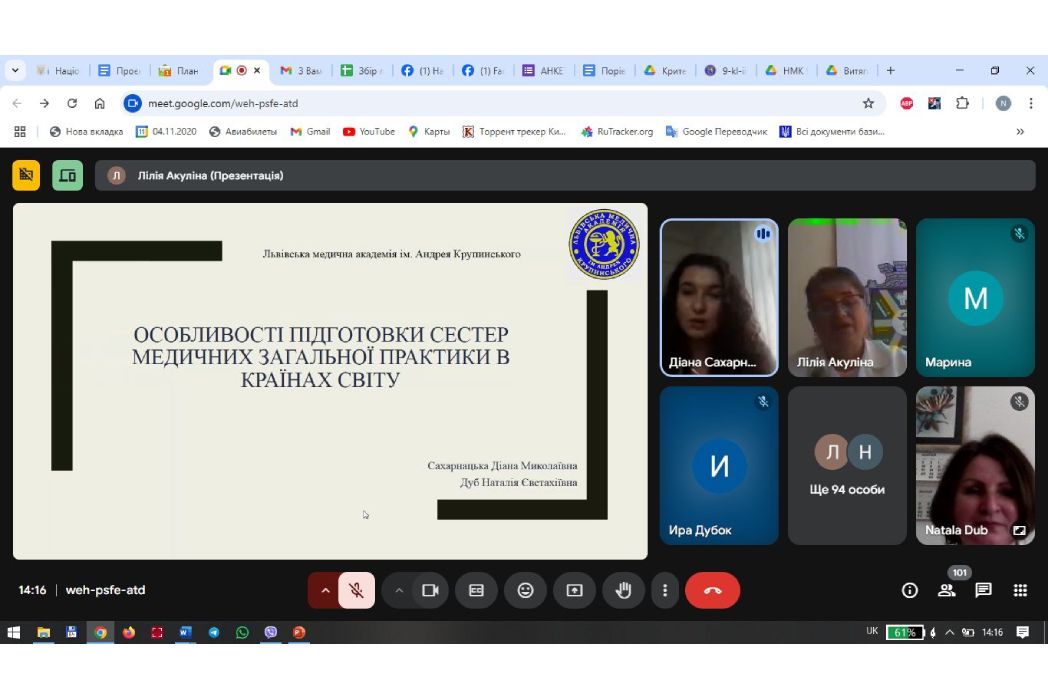Open video settings chevron beside camera
The width and height of the screenshot is (1048, 700).
pyautogui.click(x=399, y=590)
